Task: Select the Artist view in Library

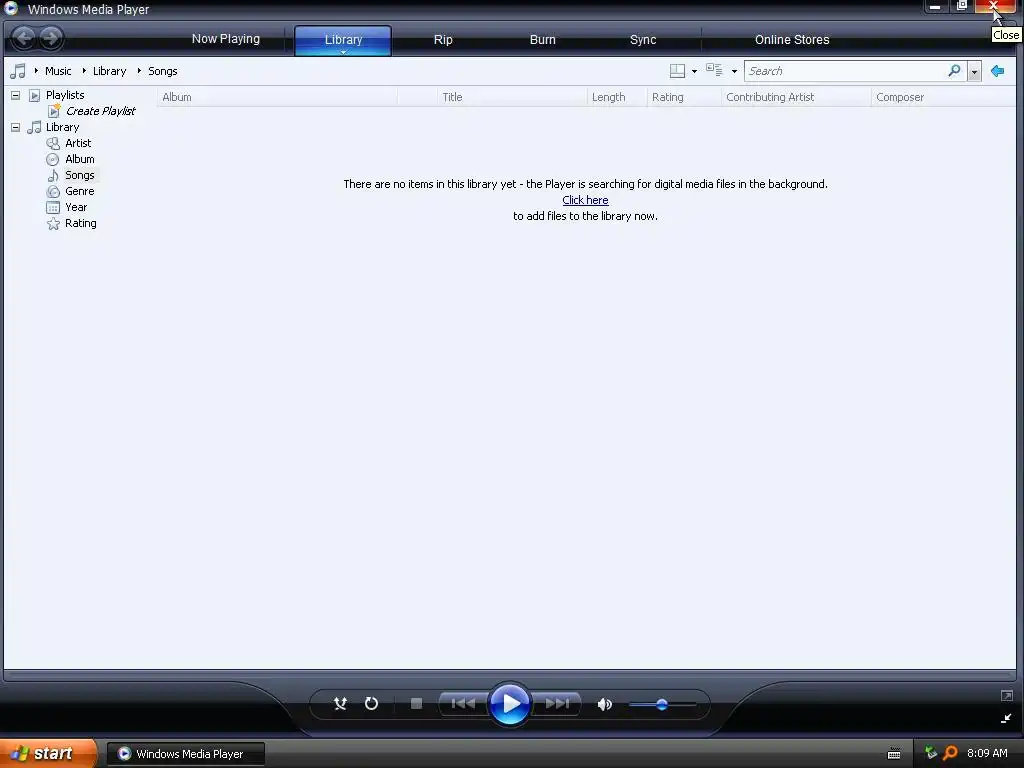Action: click(x=78, y=143)
